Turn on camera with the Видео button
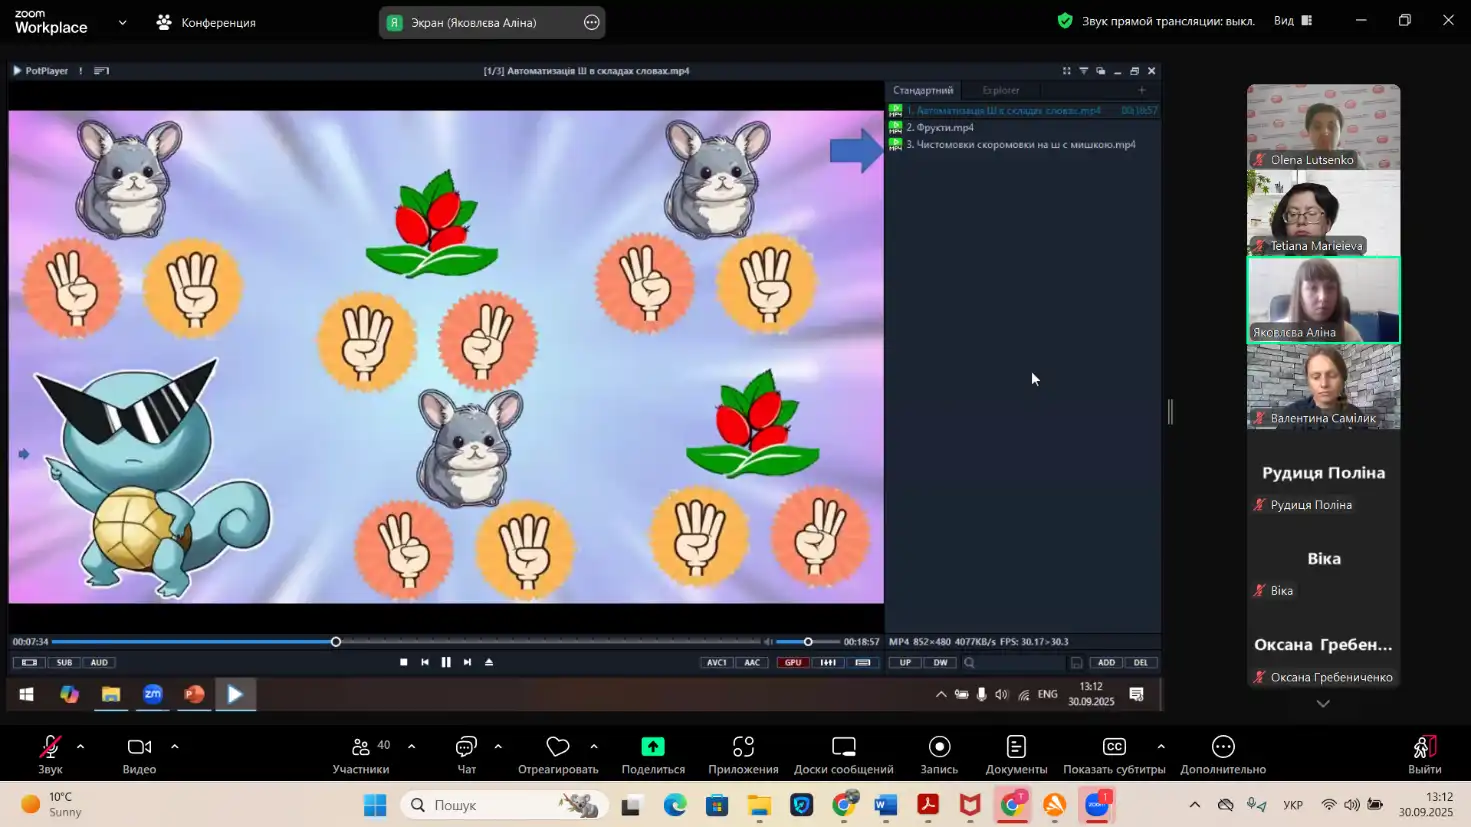The image size is (1471, 827). (139, 754)
